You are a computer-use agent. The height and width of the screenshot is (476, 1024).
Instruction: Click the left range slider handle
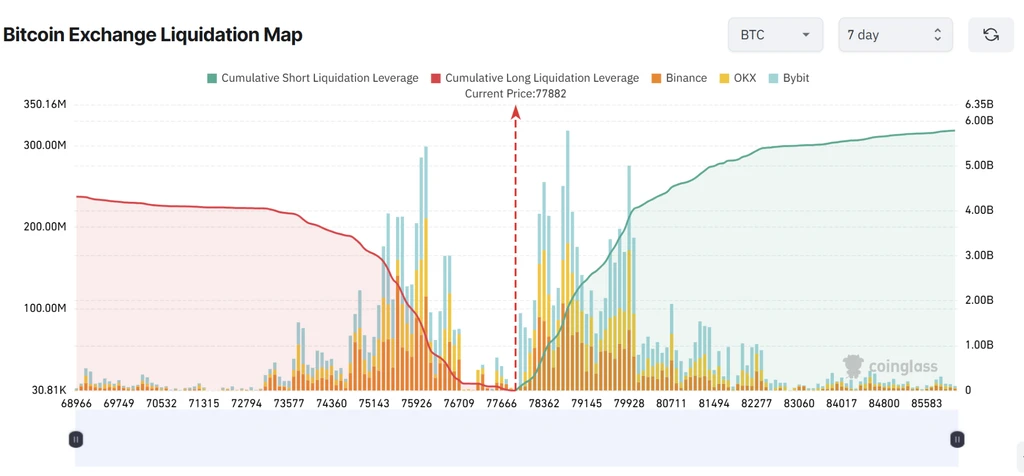coord(76,439)
